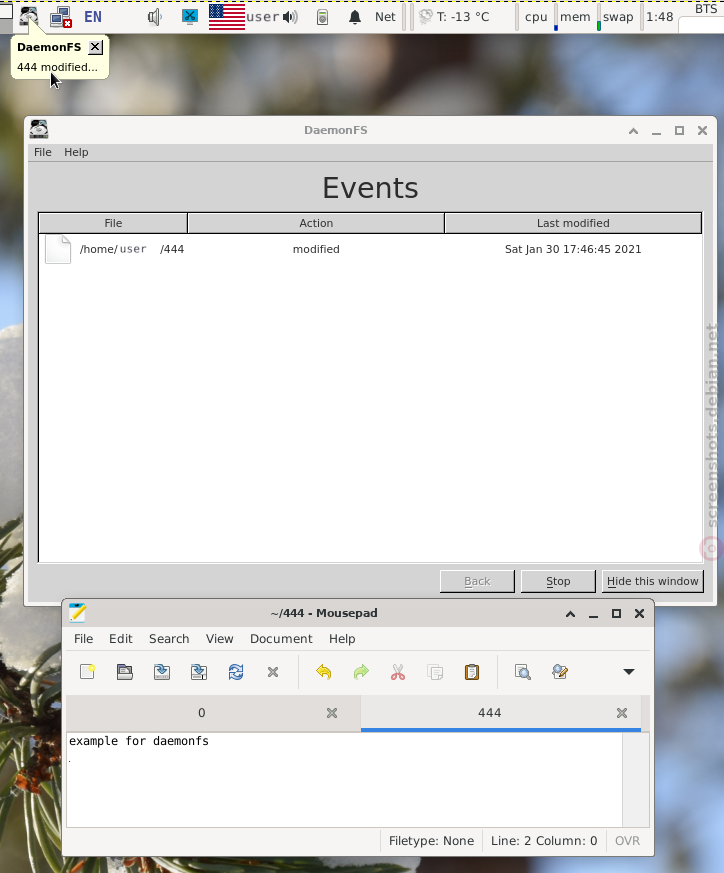The image size is (724, 873).
Task: Click the Mousepad vertical scrollbar
Action: [x=635, y=779]
